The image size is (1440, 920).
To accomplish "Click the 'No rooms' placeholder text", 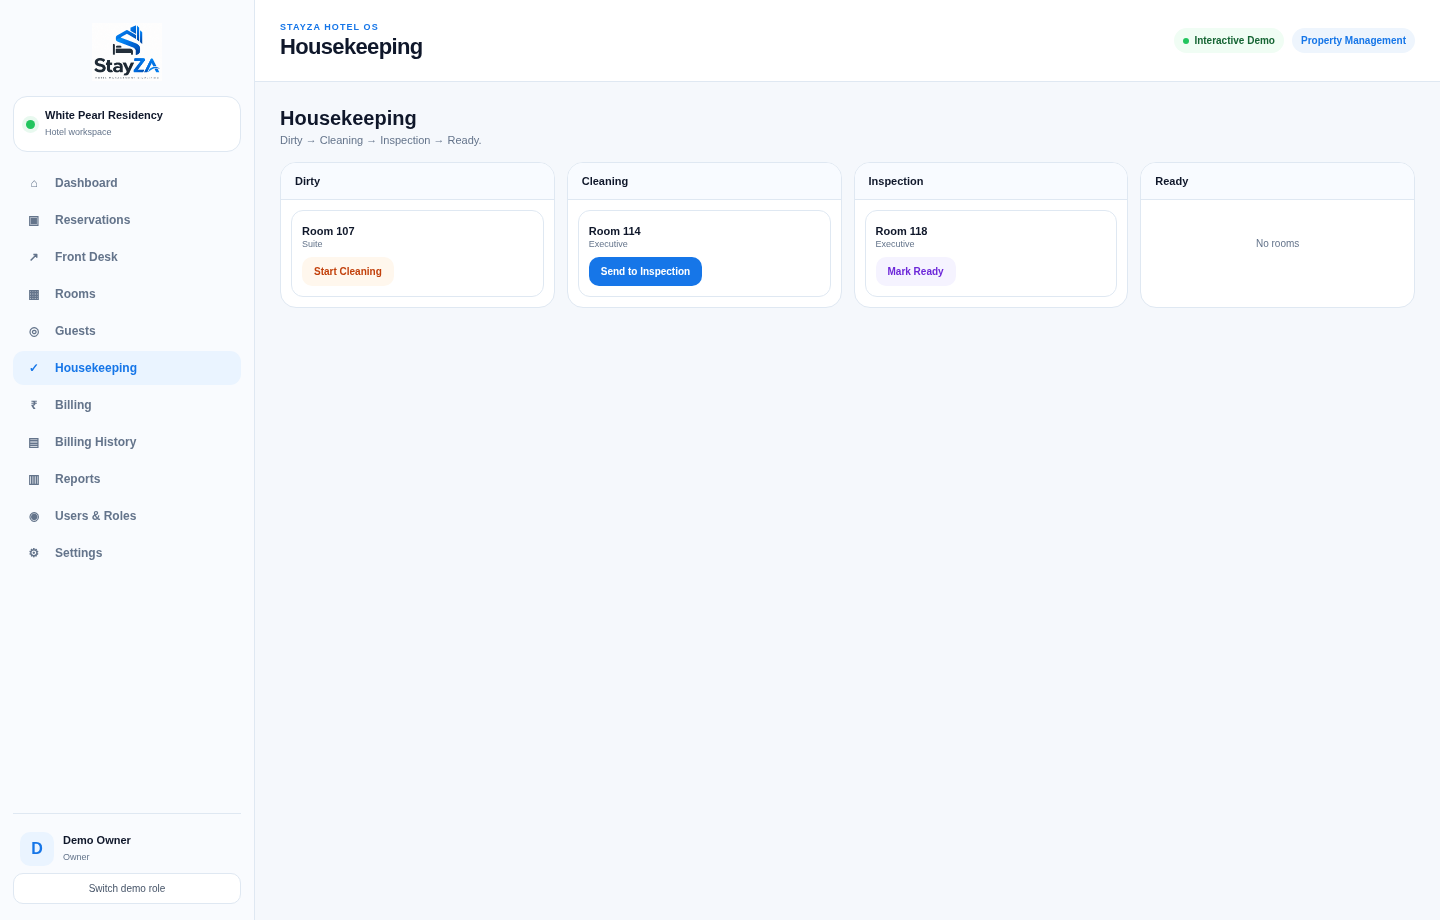I will point(1278,244).
